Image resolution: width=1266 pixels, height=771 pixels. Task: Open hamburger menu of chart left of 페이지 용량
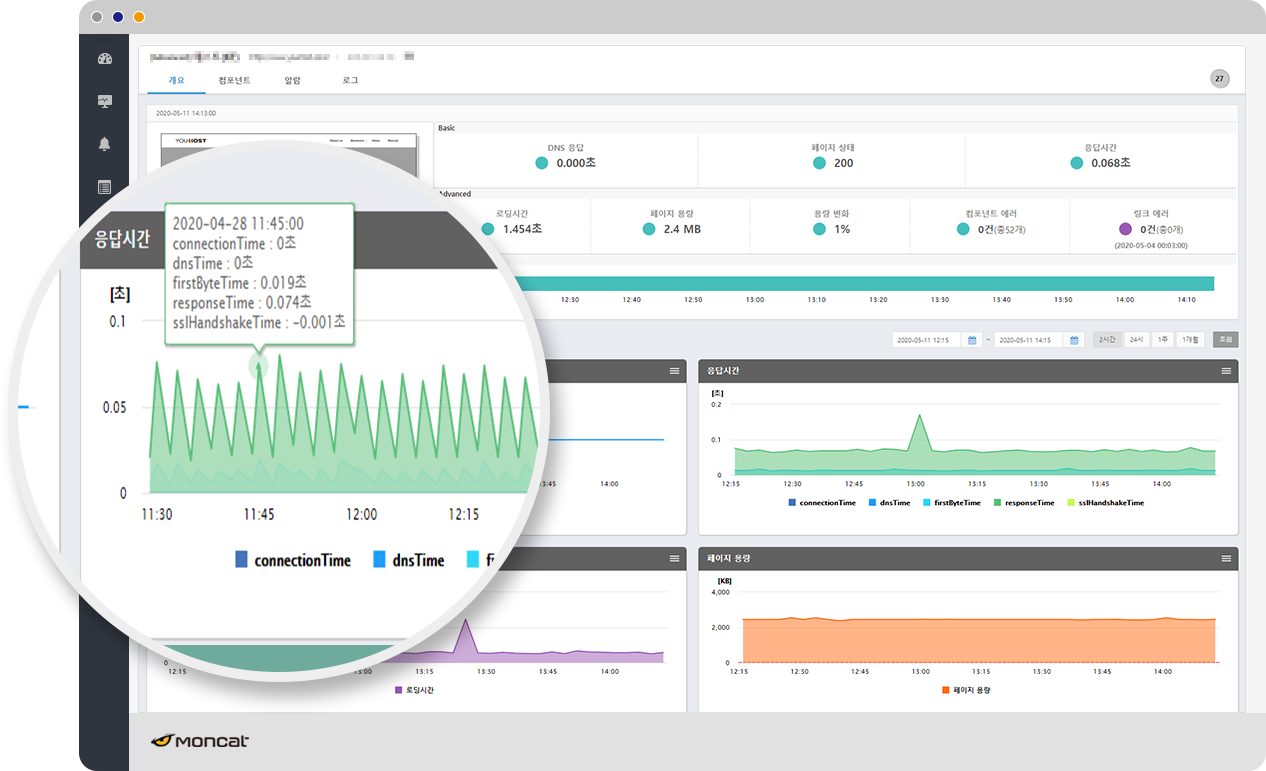(675, 558)
